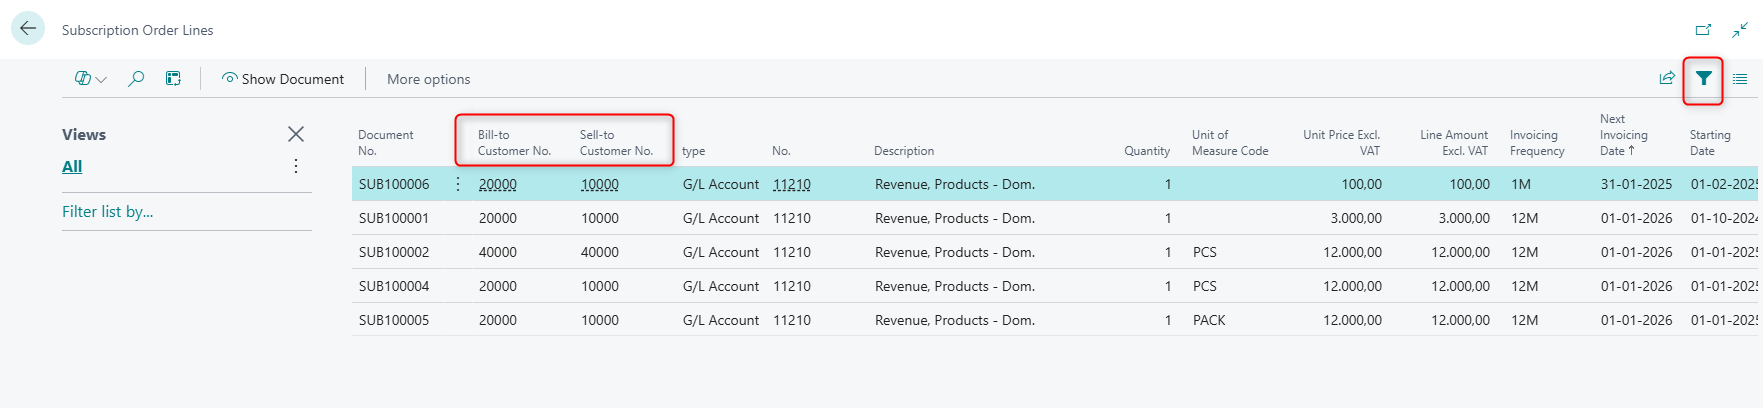The height and width of the screenshot is (408, 1763).
Task: Select the SUB100002 row
Action: [x=394, y=252]
